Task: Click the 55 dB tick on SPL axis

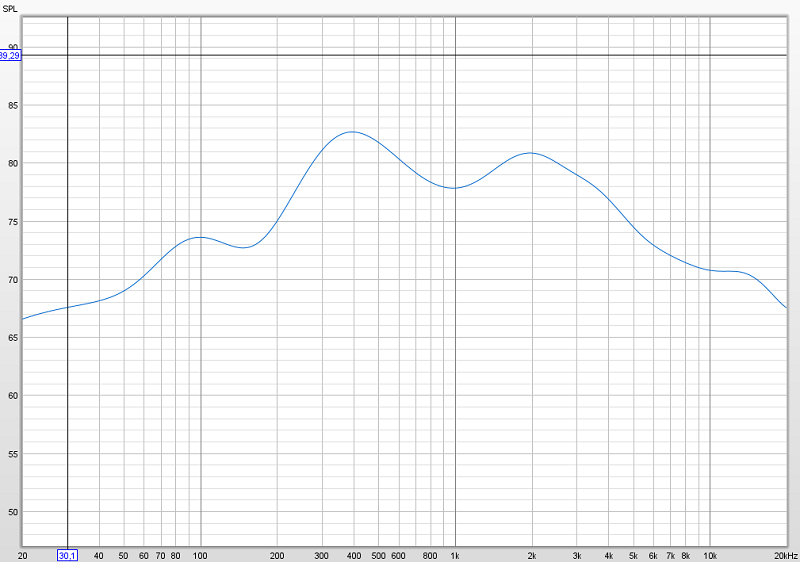Action: click(x=13, y=454)
